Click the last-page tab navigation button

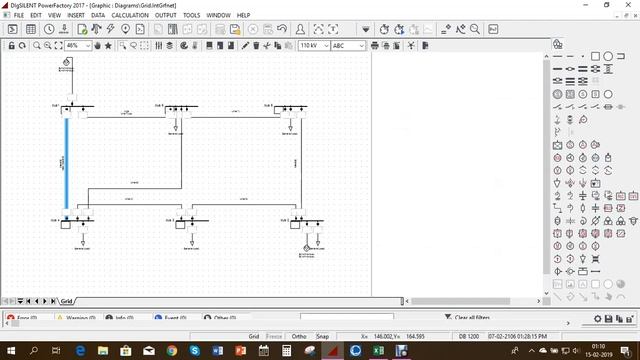click(x=53, y=301)
